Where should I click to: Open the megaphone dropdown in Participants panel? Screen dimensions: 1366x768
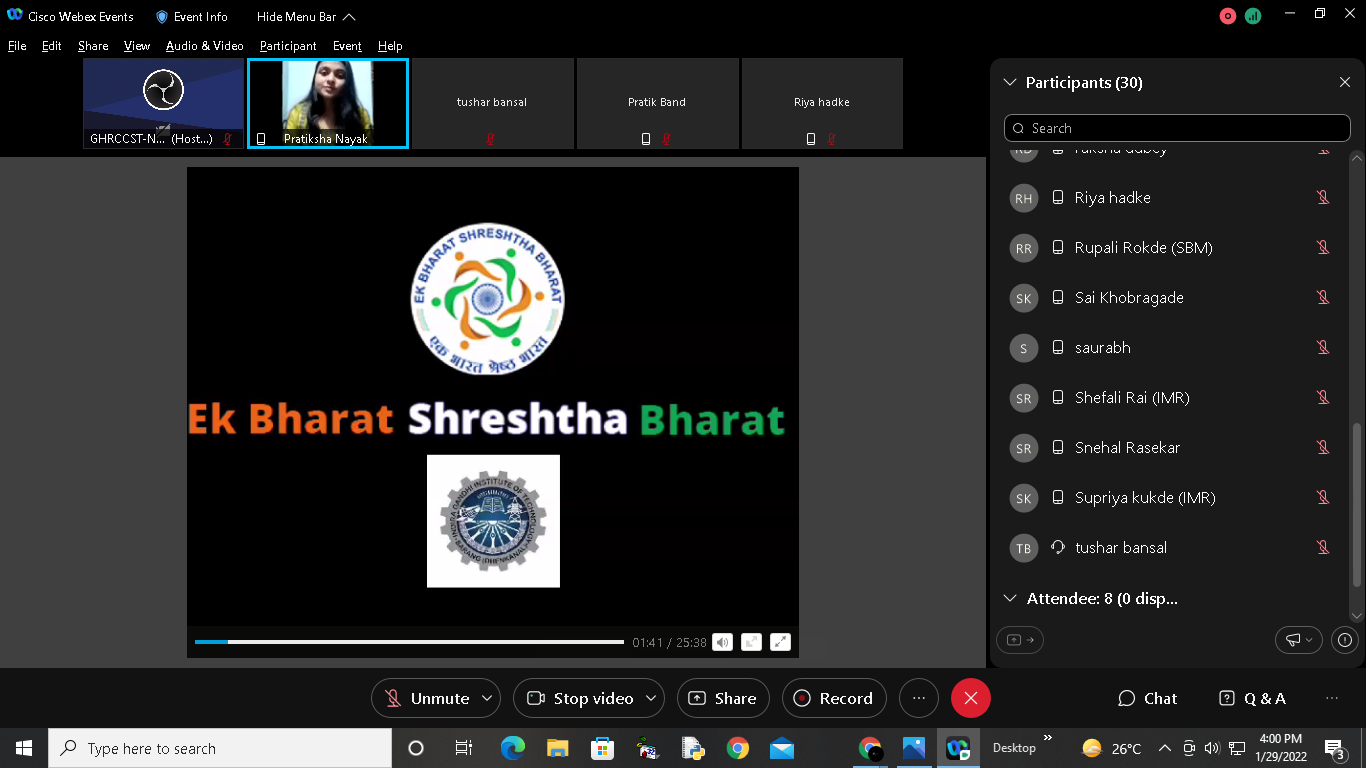[1299, 640]
